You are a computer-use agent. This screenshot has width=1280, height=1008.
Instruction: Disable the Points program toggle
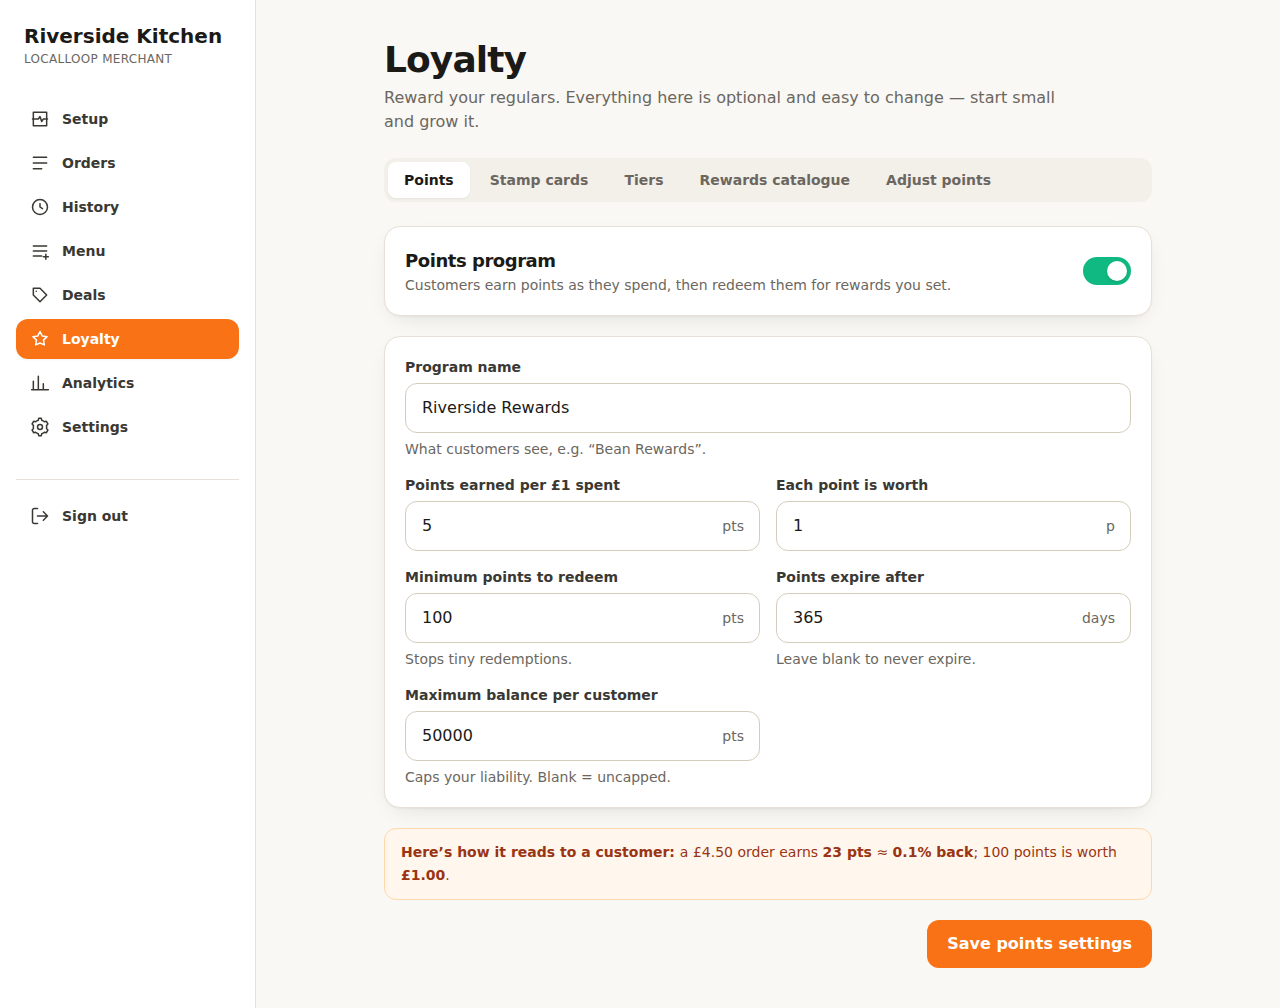1107,271
